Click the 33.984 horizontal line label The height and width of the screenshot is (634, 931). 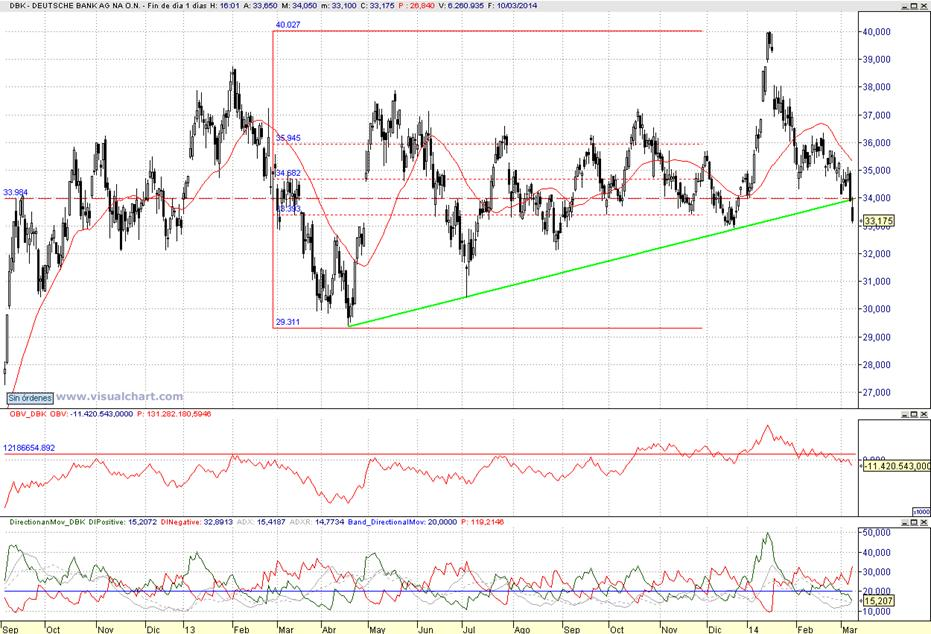[x=15, y=192]
